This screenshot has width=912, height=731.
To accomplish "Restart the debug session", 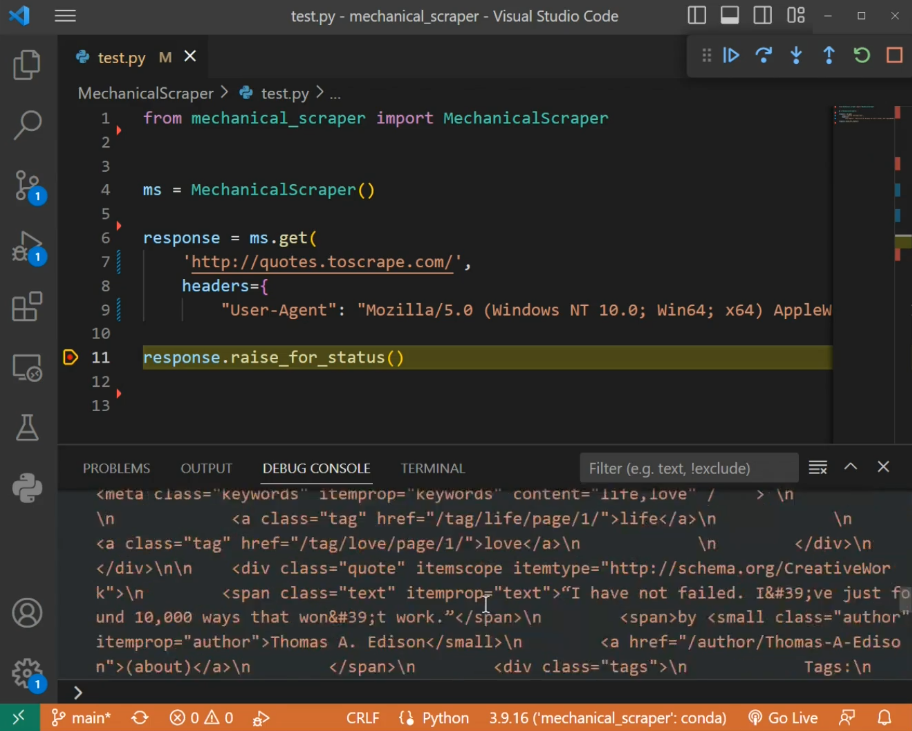I will pyautogui.click(x=862, y=55).
